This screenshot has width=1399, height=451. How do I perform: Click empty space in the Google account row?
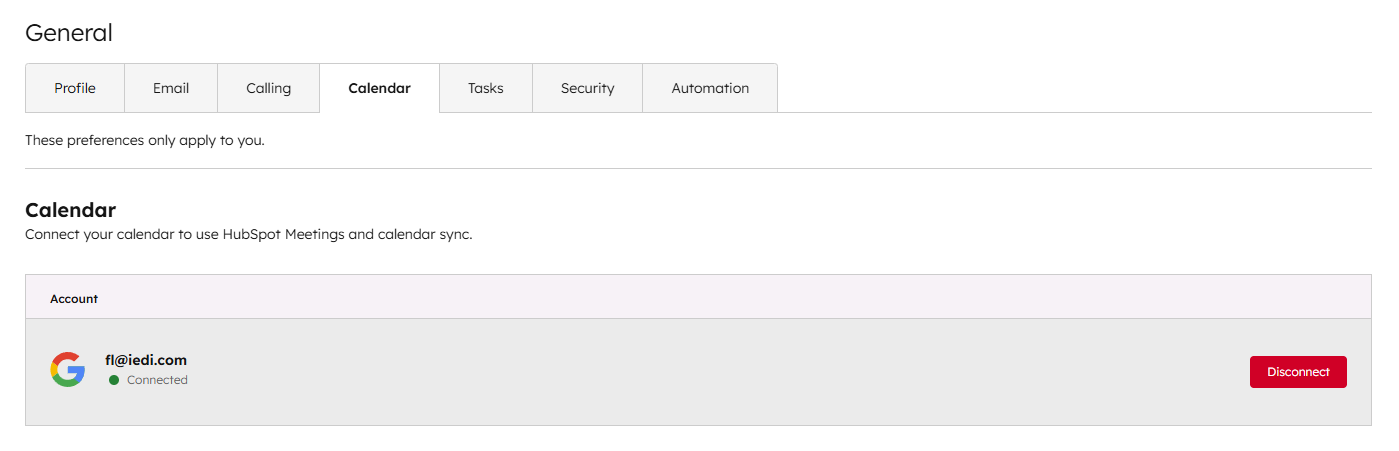click(x=700, y=372)
